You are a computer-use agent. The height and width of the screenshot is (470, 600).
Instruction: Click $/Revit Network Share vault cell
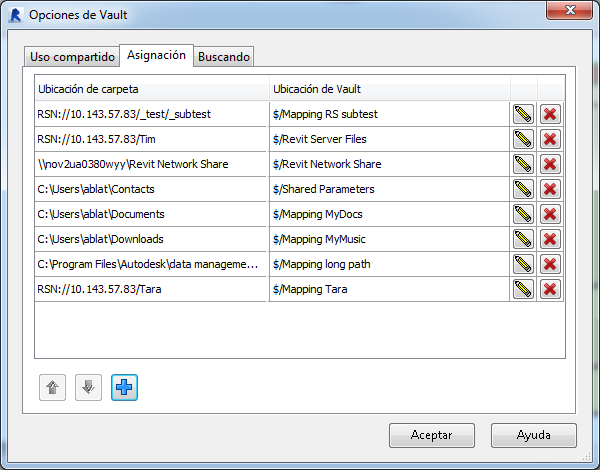pyautogui.click(x=389, y=164)
